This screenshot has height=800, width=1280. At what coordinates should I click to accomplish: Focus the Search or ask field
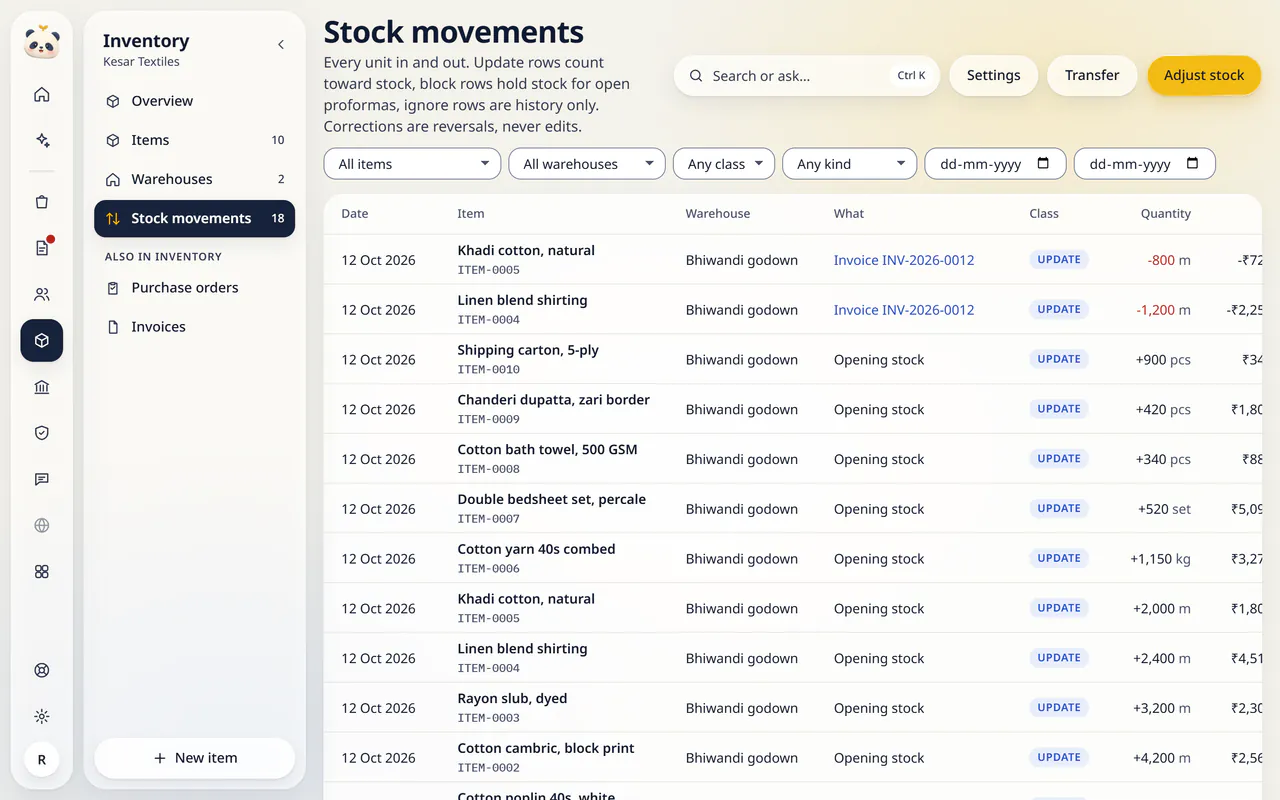coord(807,75)
